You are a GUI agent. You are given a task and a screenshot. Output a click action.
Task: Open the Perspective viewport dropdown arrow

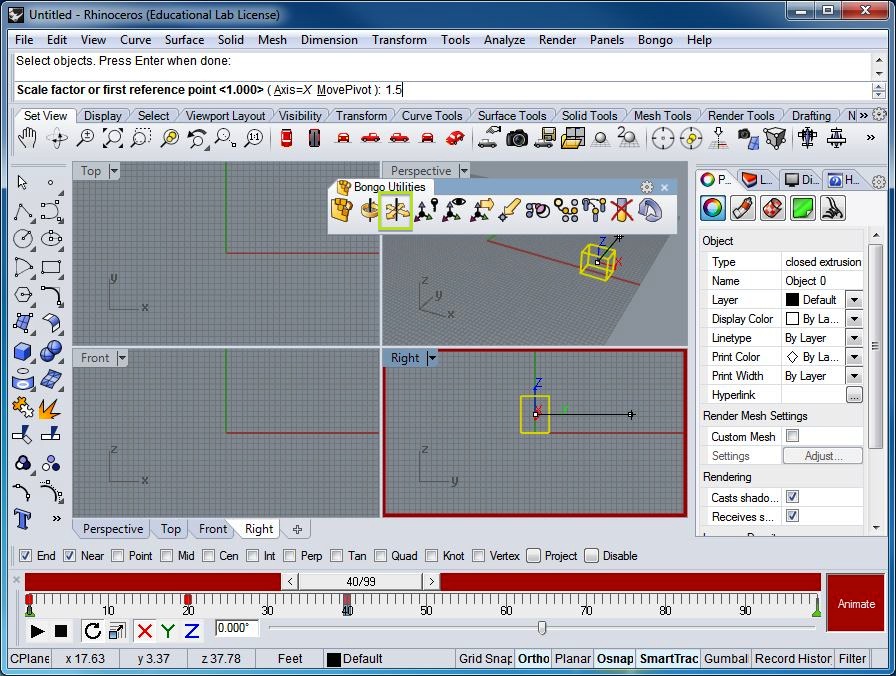click(x=464, y=171)
